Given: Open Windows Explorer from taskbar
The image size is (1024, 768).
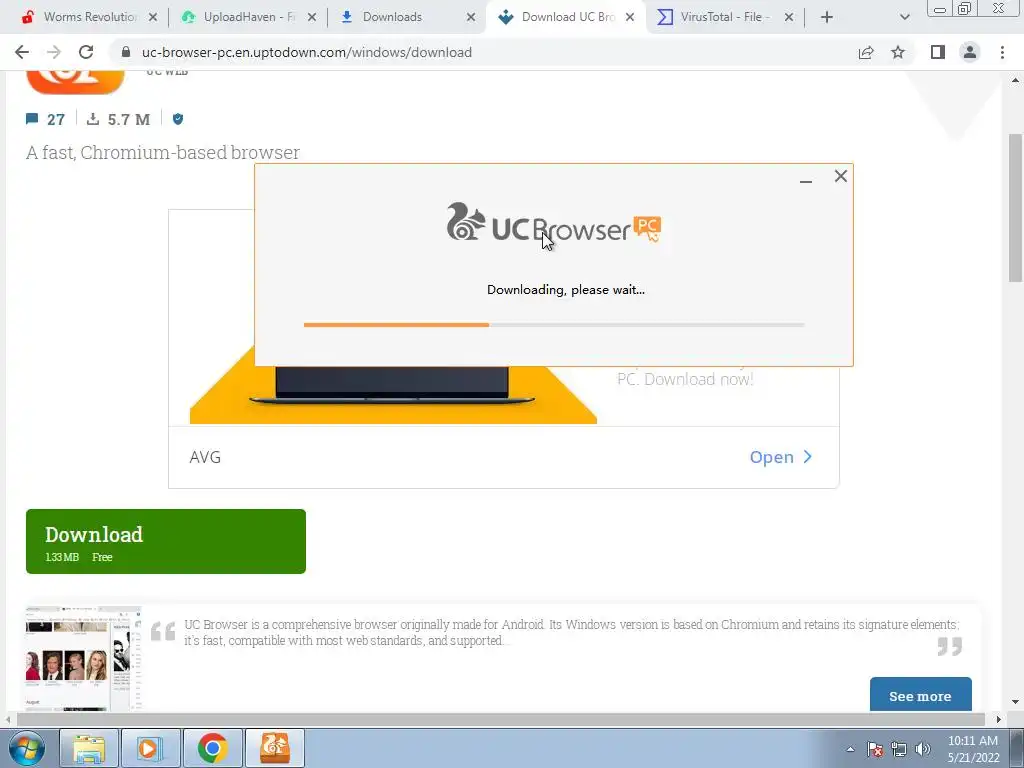Looking at the screenshot, I should tap(89, 748).
